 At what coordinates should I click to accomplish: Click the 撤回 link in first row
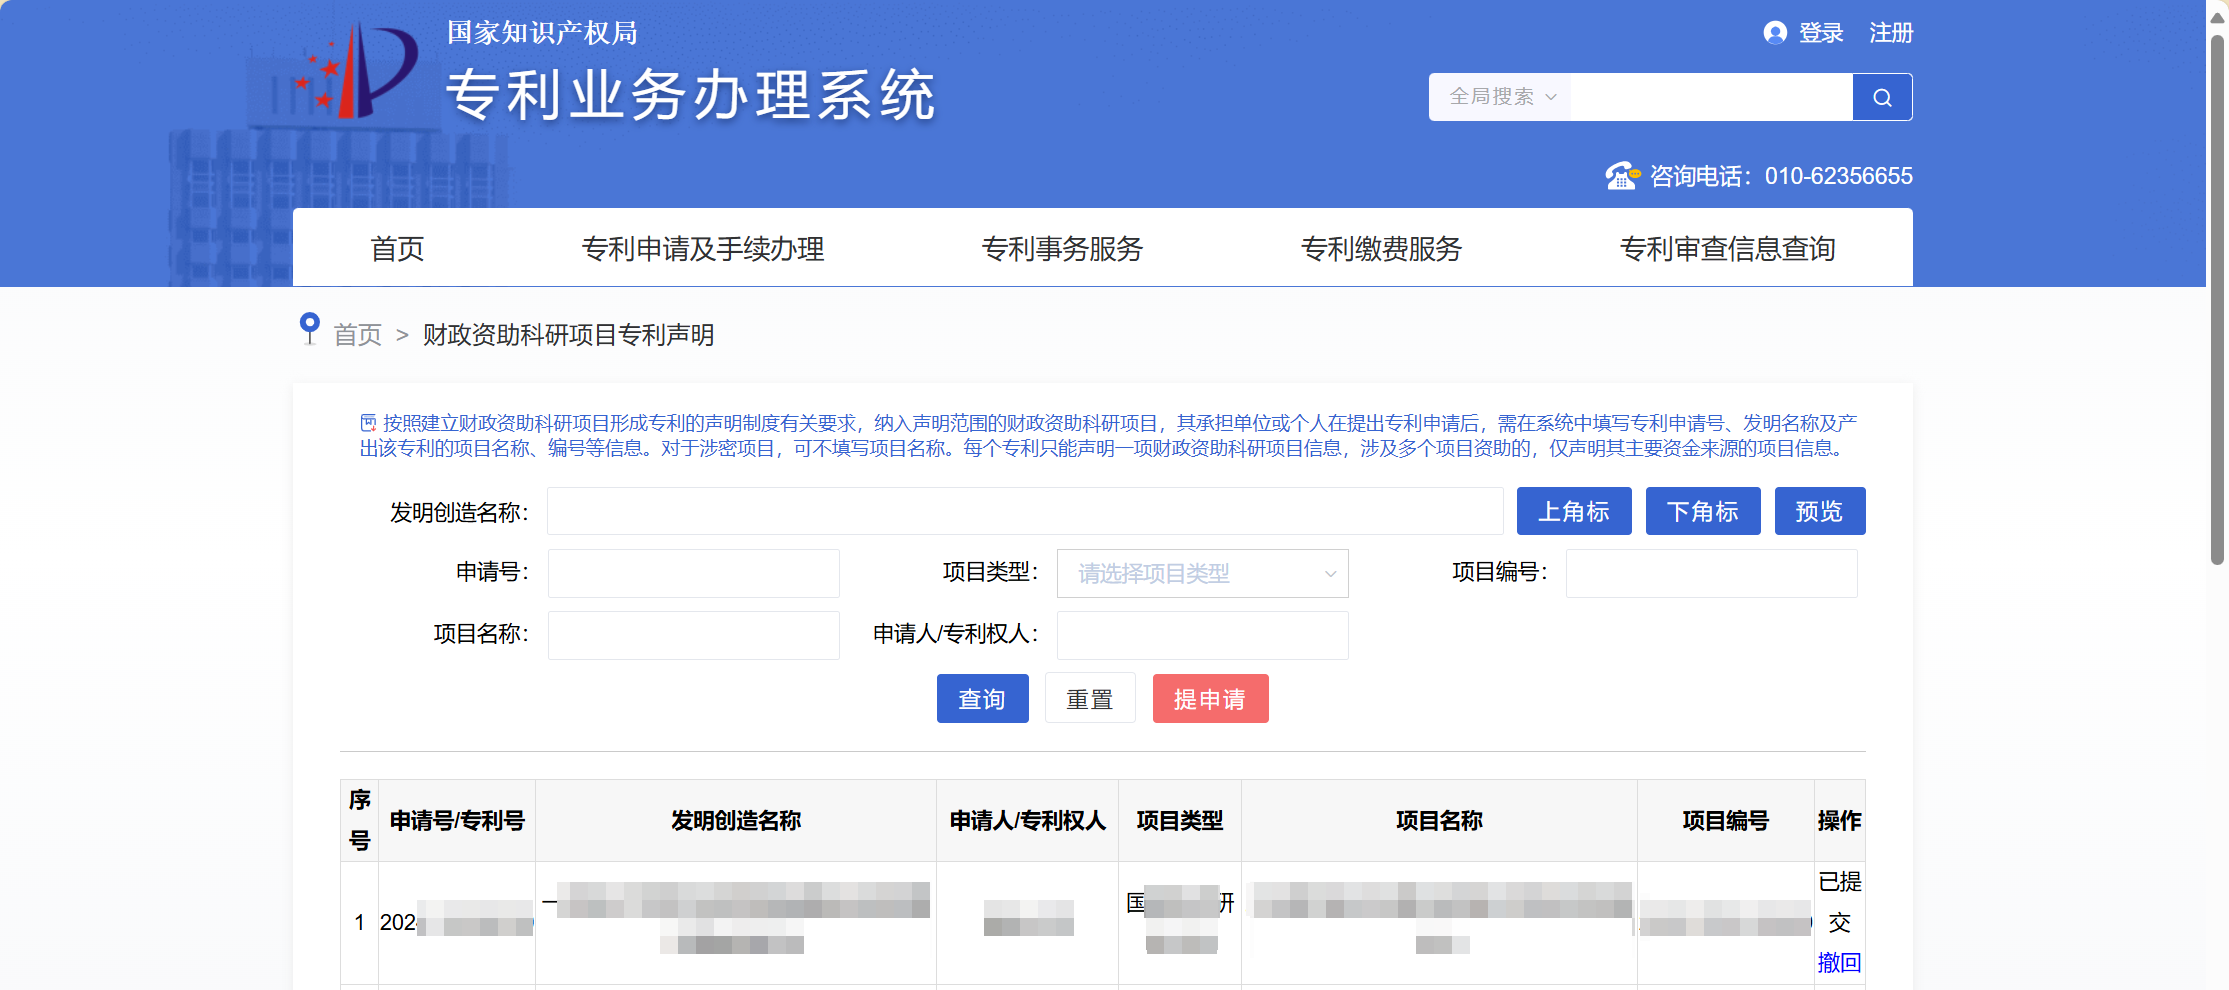point(1839,963)
